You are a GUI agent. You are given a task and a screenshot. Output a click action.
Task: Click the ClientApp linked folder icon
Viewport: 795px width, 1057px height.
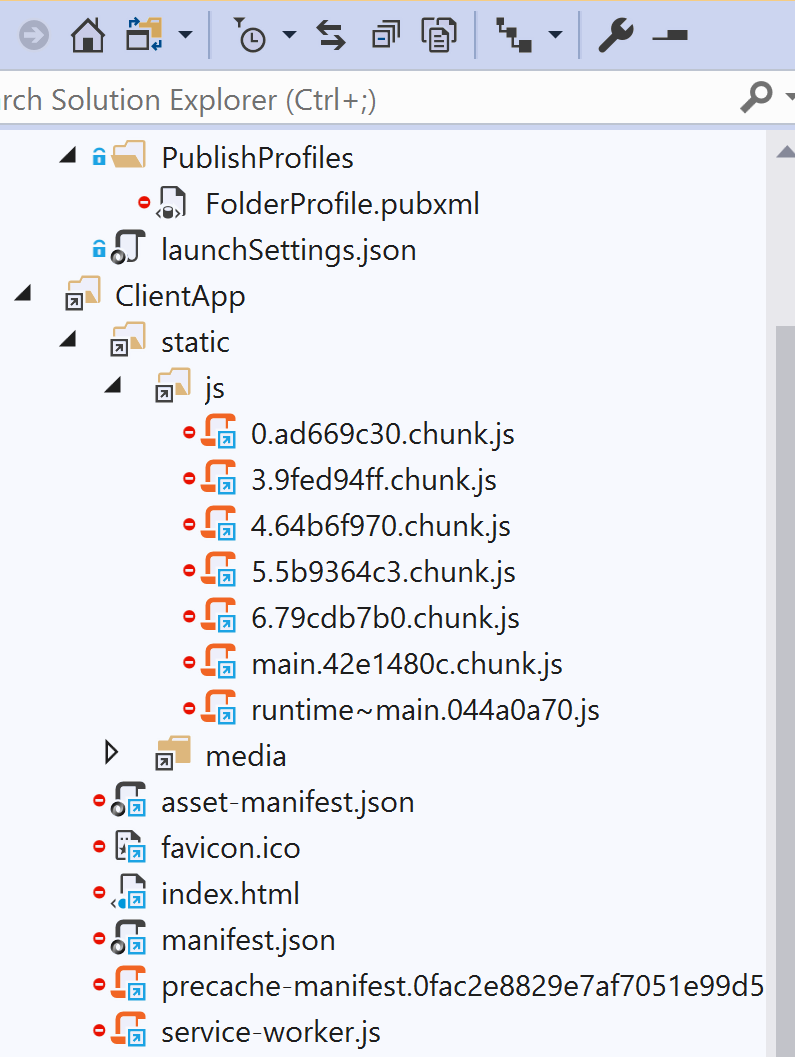[82, 293]
